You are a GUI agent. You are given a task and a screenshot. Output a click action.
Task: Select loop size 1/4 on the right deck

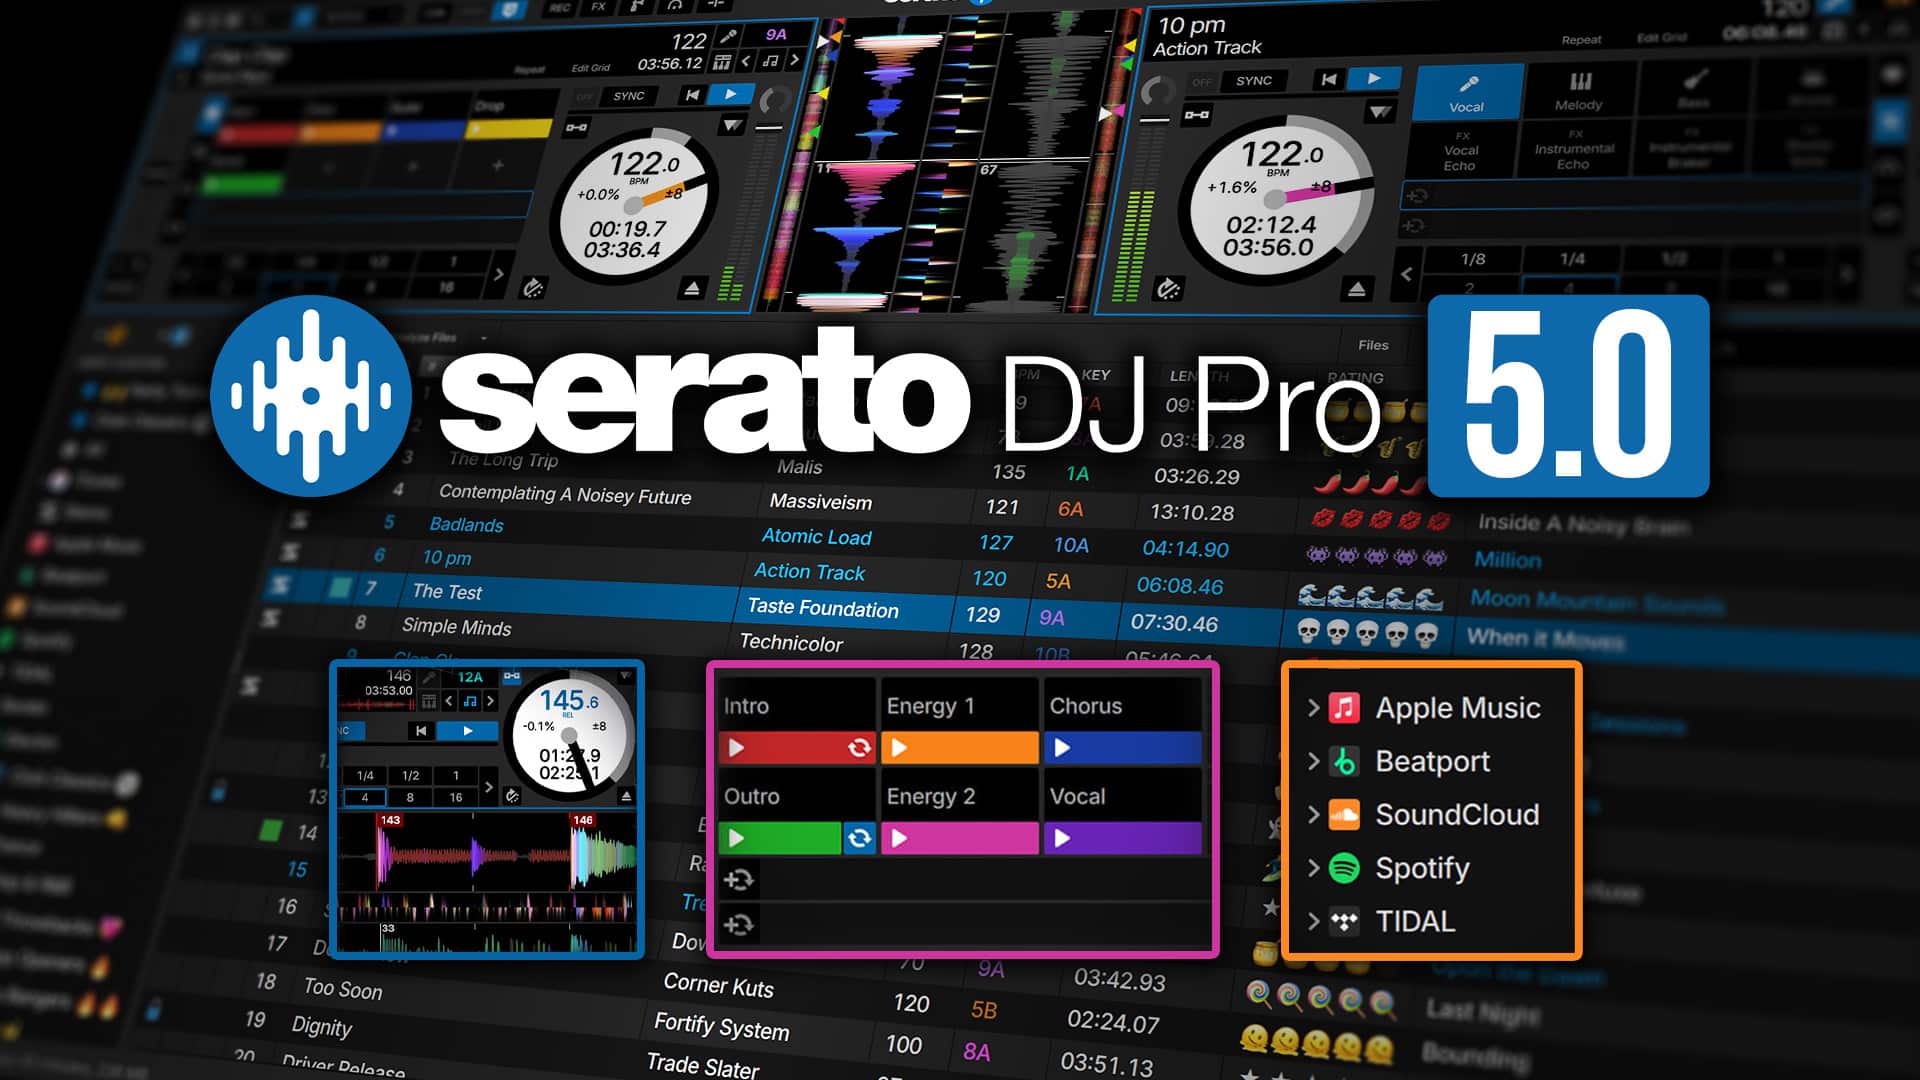pos(1572,258)
